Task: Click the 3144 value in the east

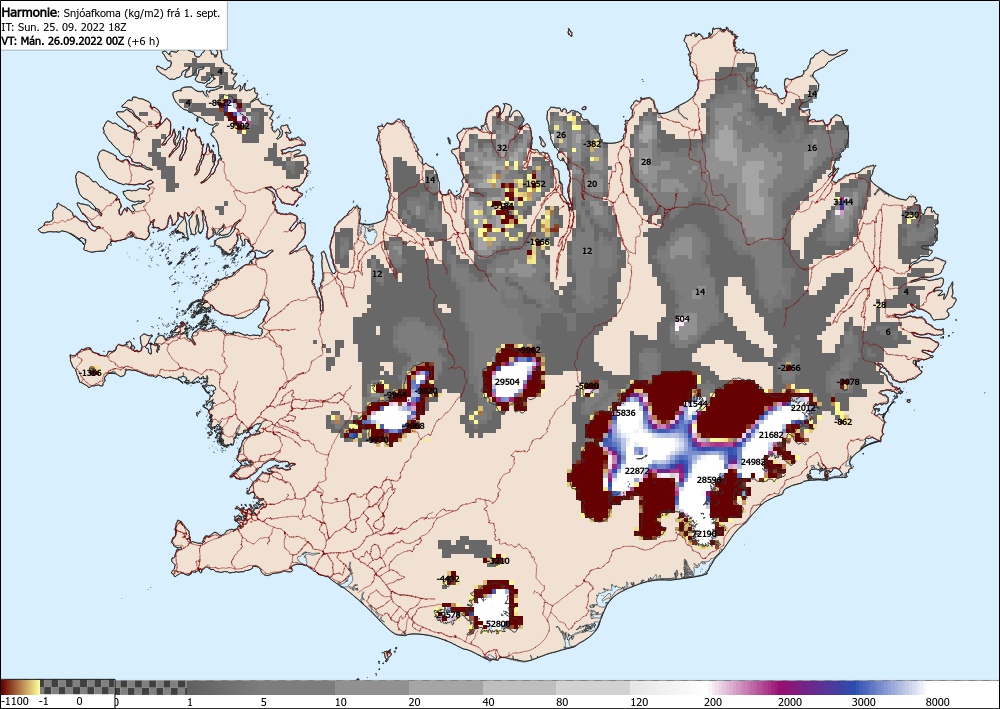Action: (x=843, y=201)
